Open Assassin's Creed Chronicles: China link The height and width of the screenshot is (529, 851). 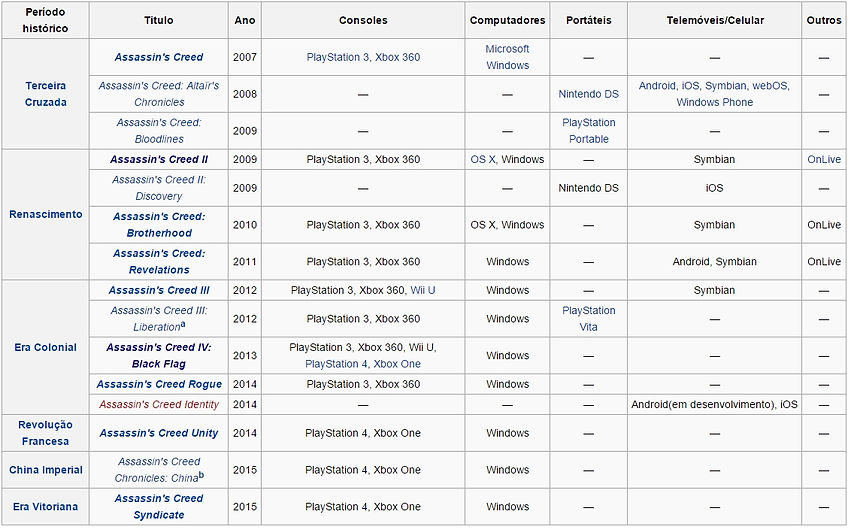158,470
